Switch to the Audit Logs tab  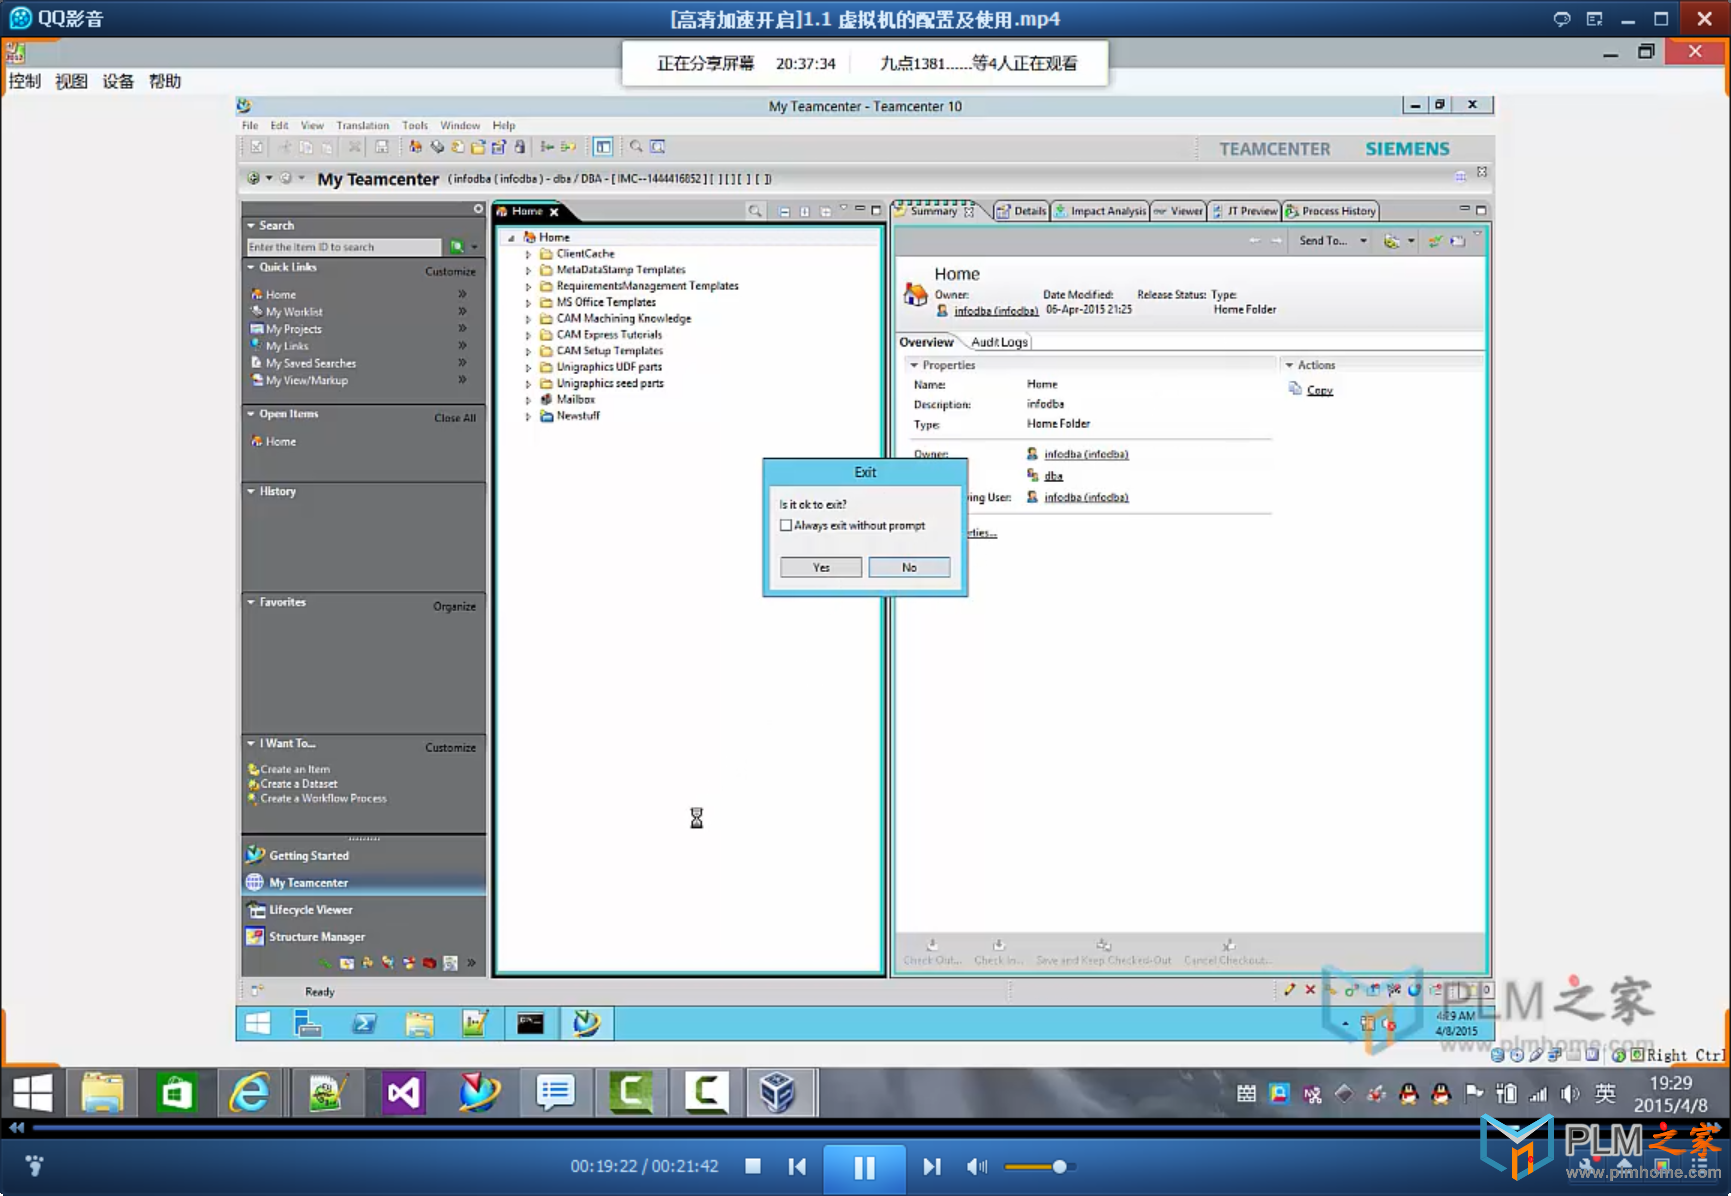coord(999,342)
